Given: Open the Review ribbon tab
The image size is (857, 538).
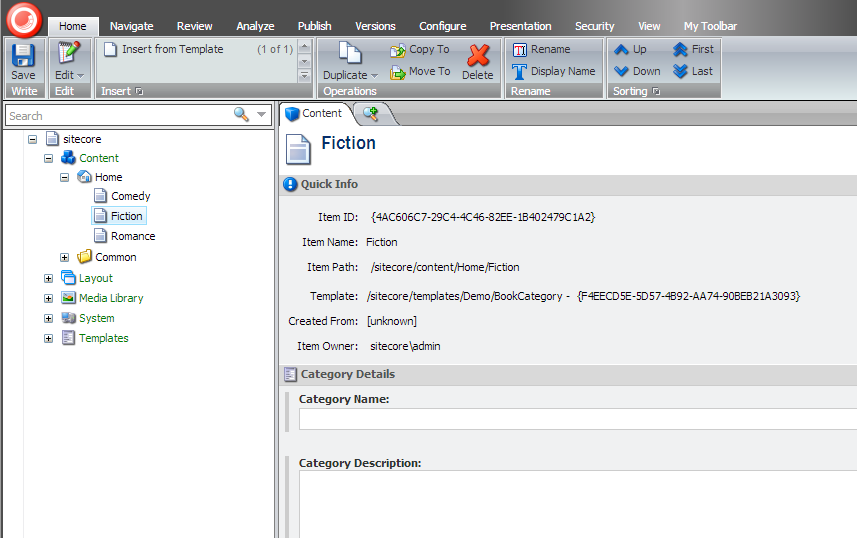Looking at the screenshot, I should (x=195, y=26).
